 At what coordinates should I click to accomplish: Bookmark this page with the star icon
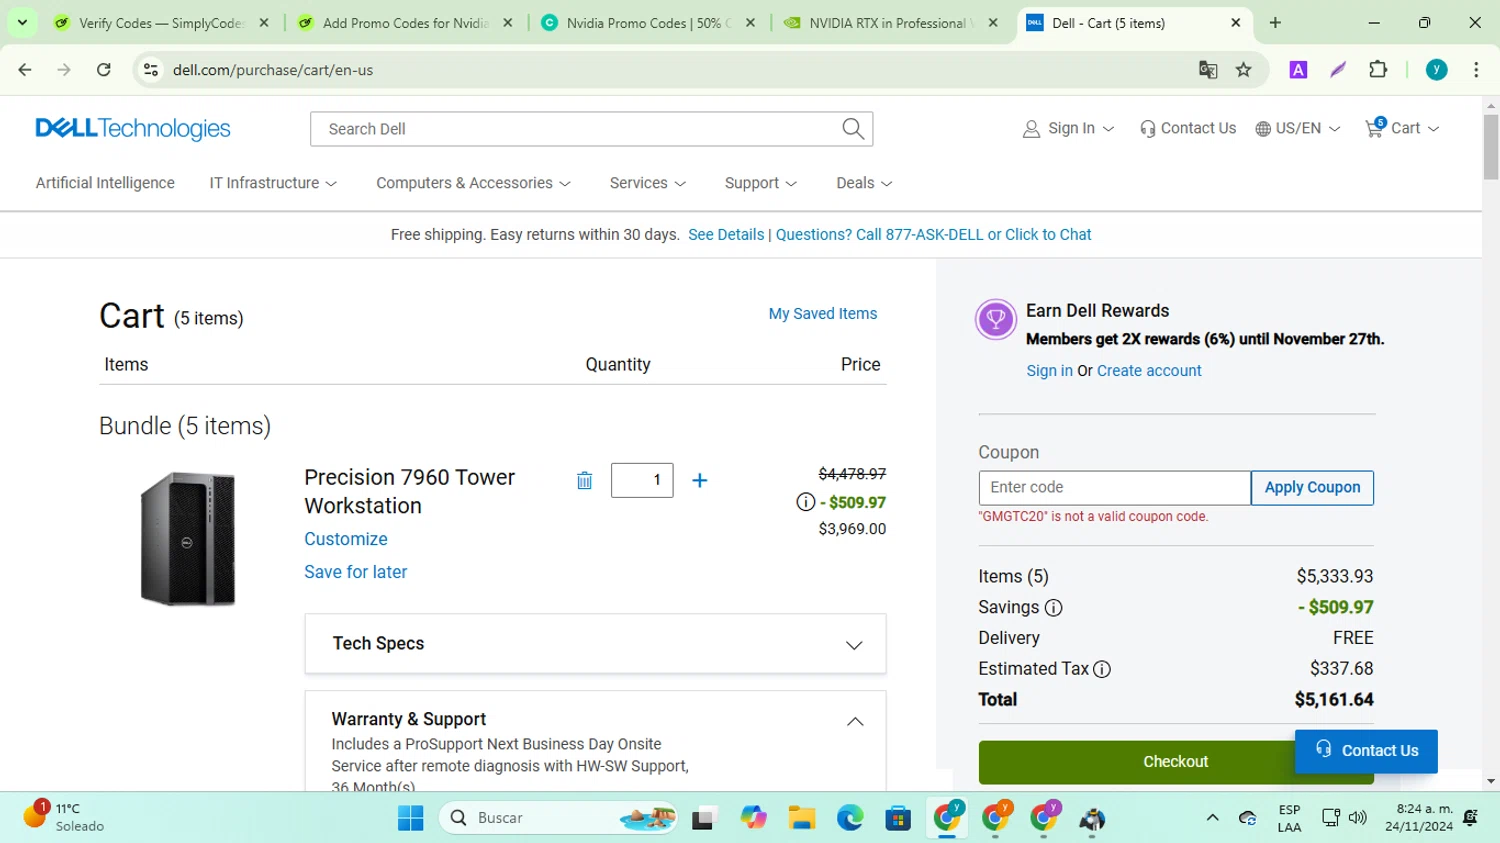point(1244,70)
